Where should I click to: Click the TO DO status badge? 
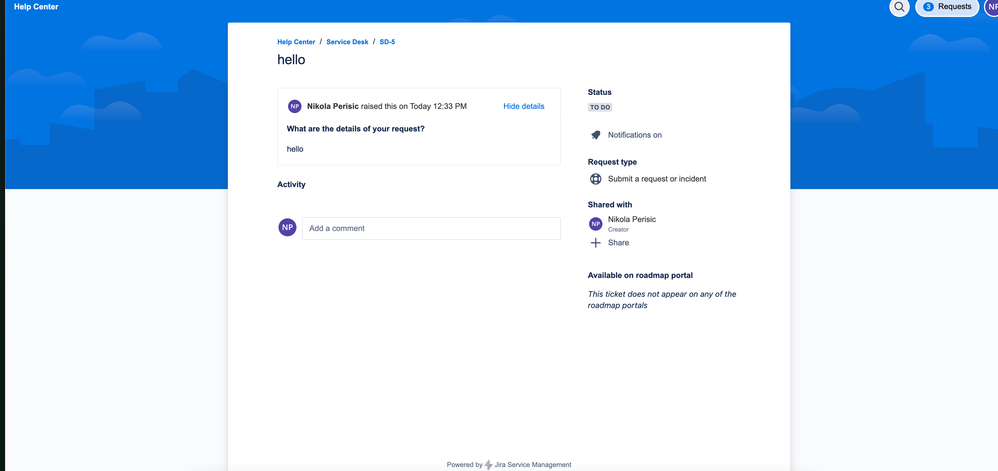tap(600, 108)
